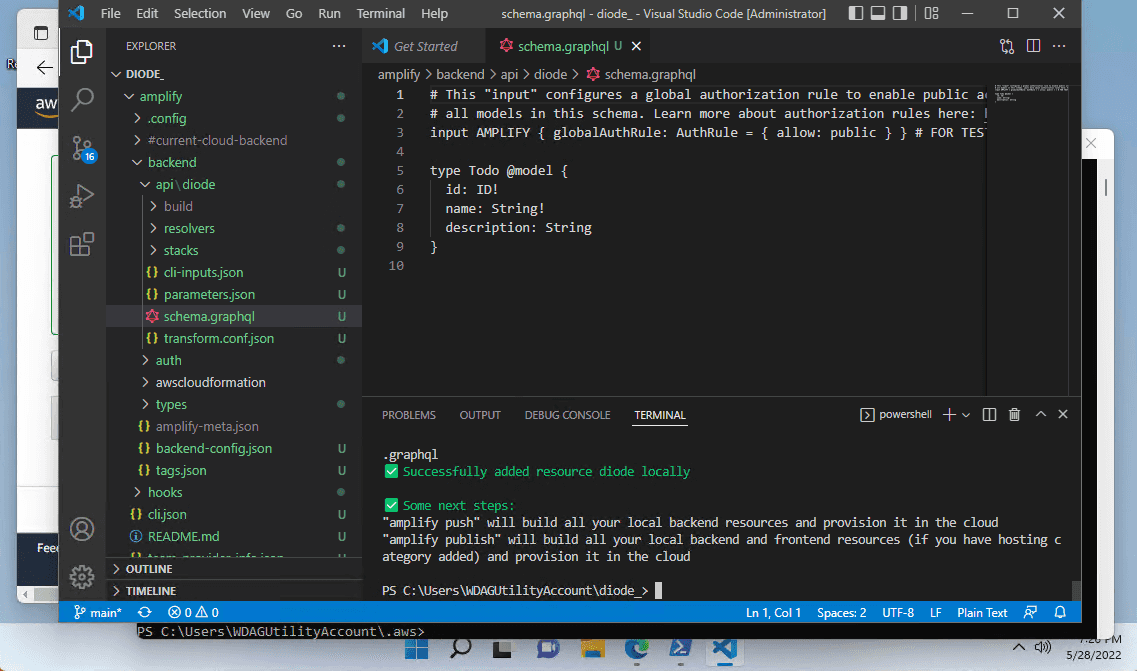Kill terminal with trash icon
The image size is (1137, 671).
click(1014, 414)
